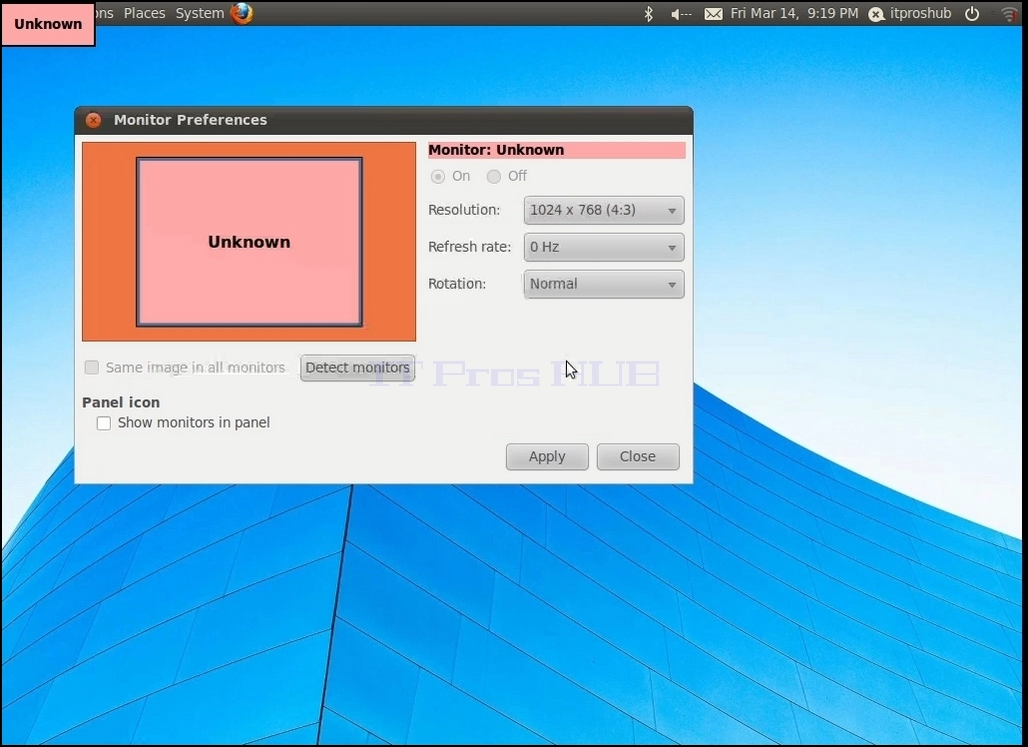Screen dimensions: 1028x747
Task: Open the Places menu
Action: point(144,13)
